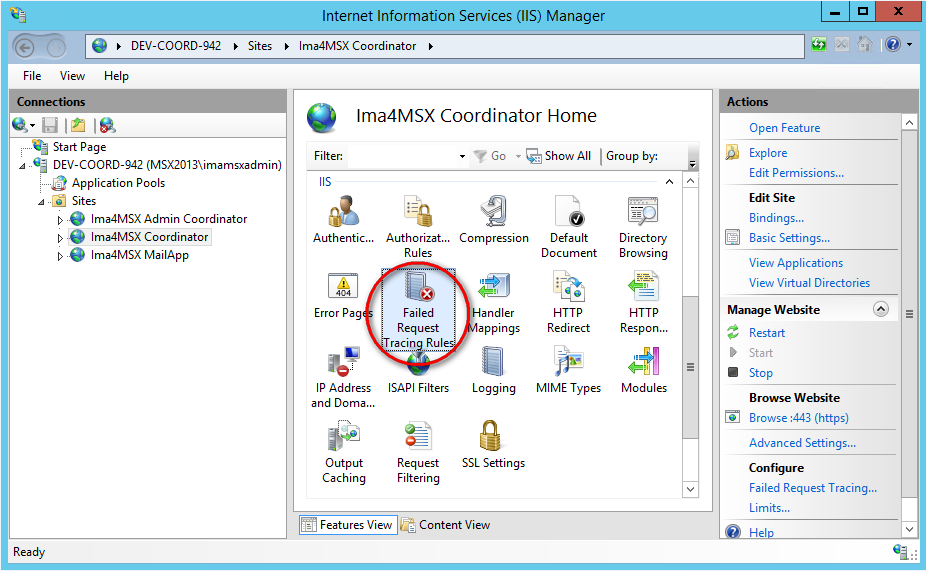Click the Explore action link
This screenshot has height=571, width=926.
pos(768,152)
